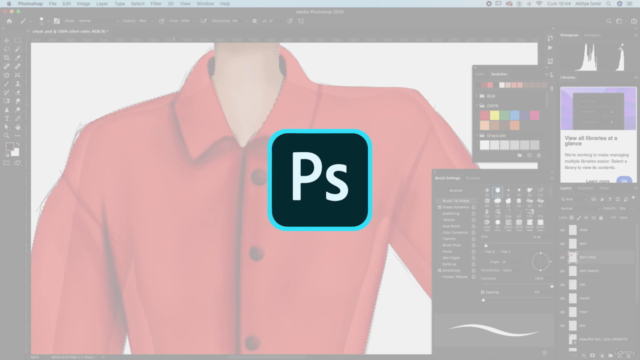Open smoothing options gear icon

[x=255, y=21]
